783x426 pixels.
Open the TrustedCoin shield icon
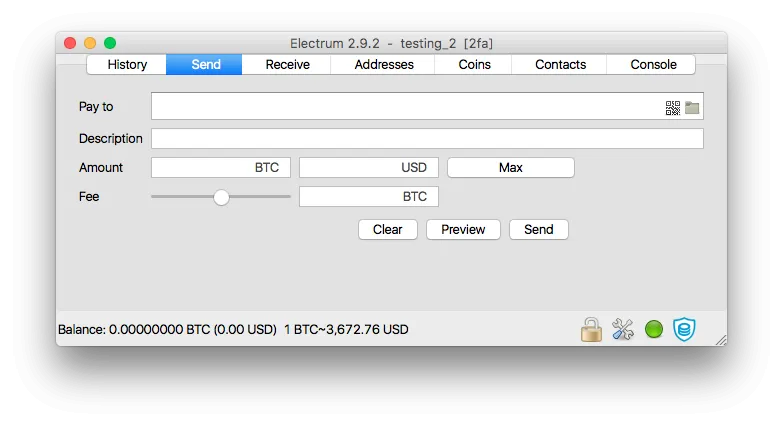coord(684,330)
